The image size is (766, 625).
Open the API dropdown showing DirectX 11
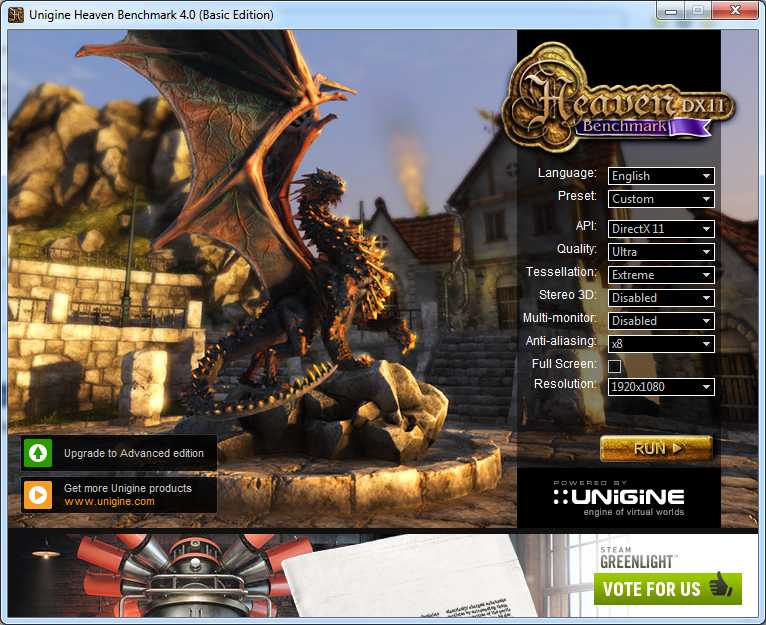[x=661, y=229]
